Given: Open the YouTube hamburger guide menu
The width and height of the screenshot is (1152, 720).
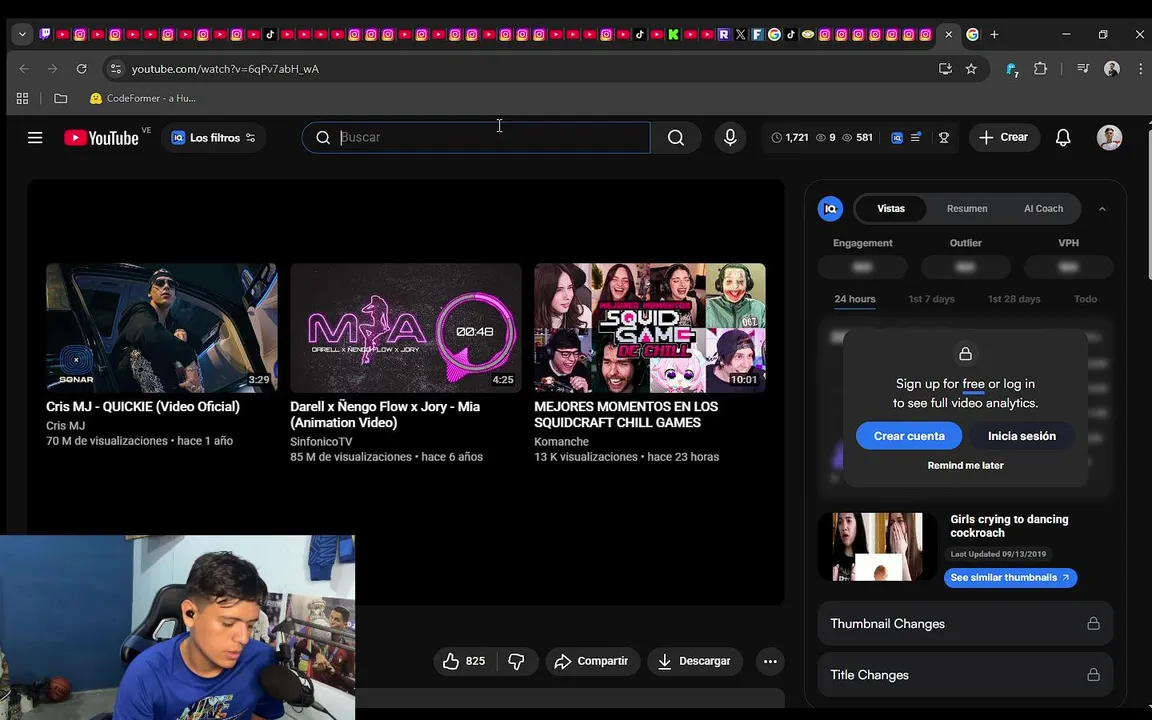Looking at the screenshot, I should coord(35,137).
